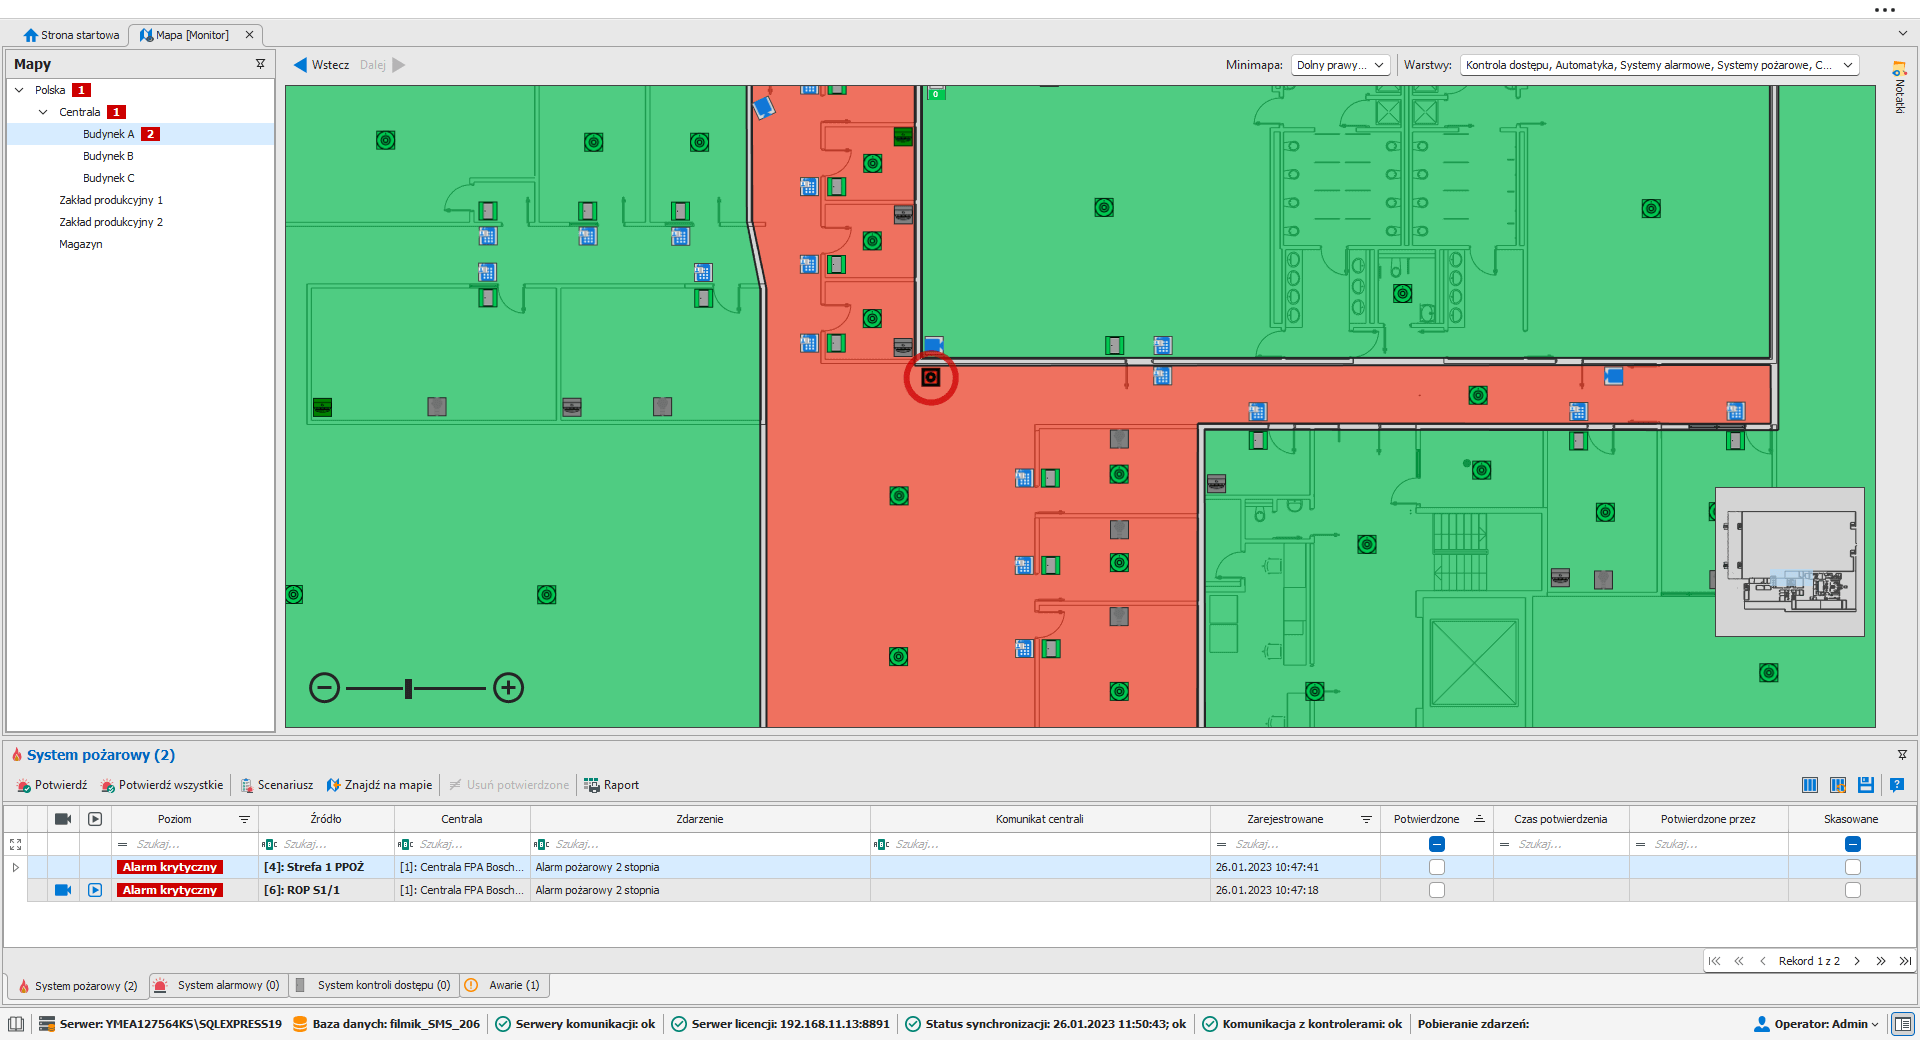Screen dimensions: 1920x1040
Task: Open the Minimapa position dropdown
Action: (1340, 65)
